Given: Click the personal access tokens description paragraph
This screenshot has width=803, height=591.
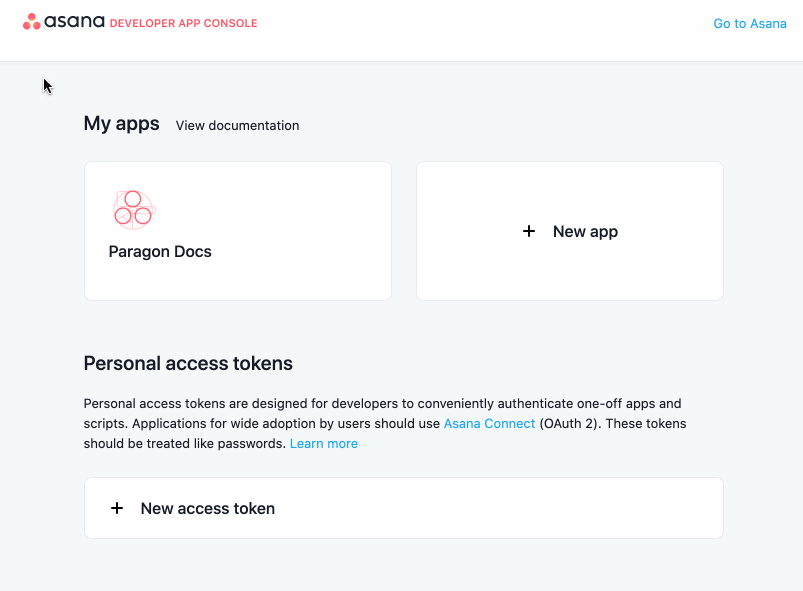Looking at the screenshot, I should pyautogui.click(x=385, y=424).
